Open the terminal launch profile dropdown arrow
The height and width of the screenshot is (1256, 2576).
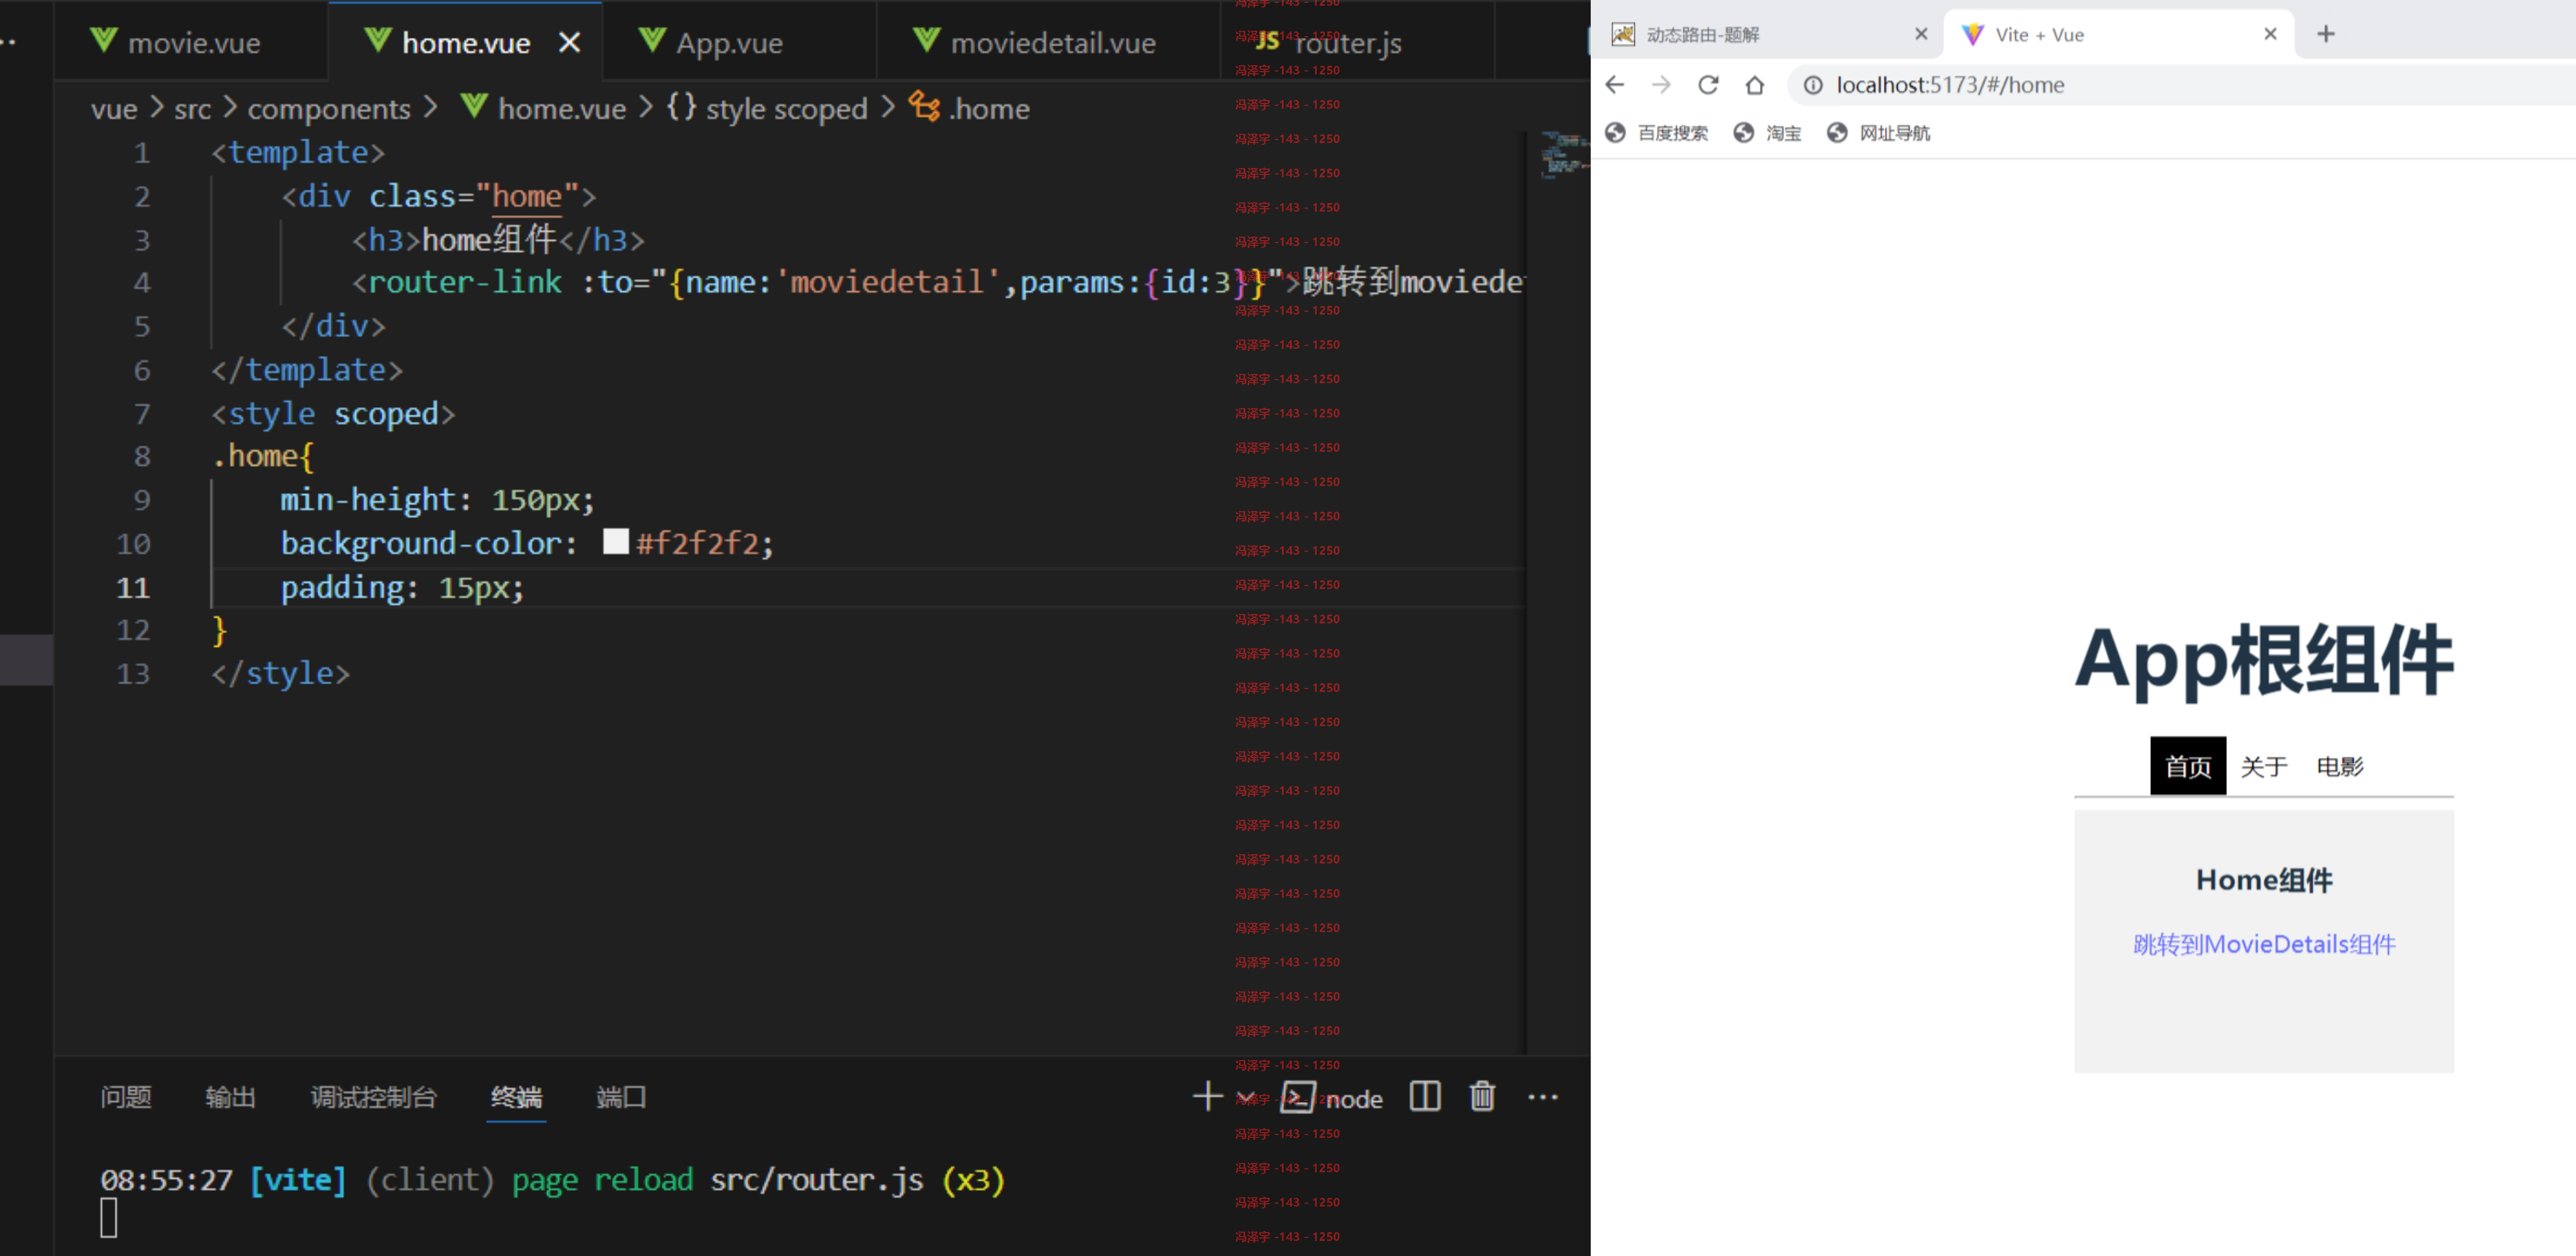click(1246, 1097)
